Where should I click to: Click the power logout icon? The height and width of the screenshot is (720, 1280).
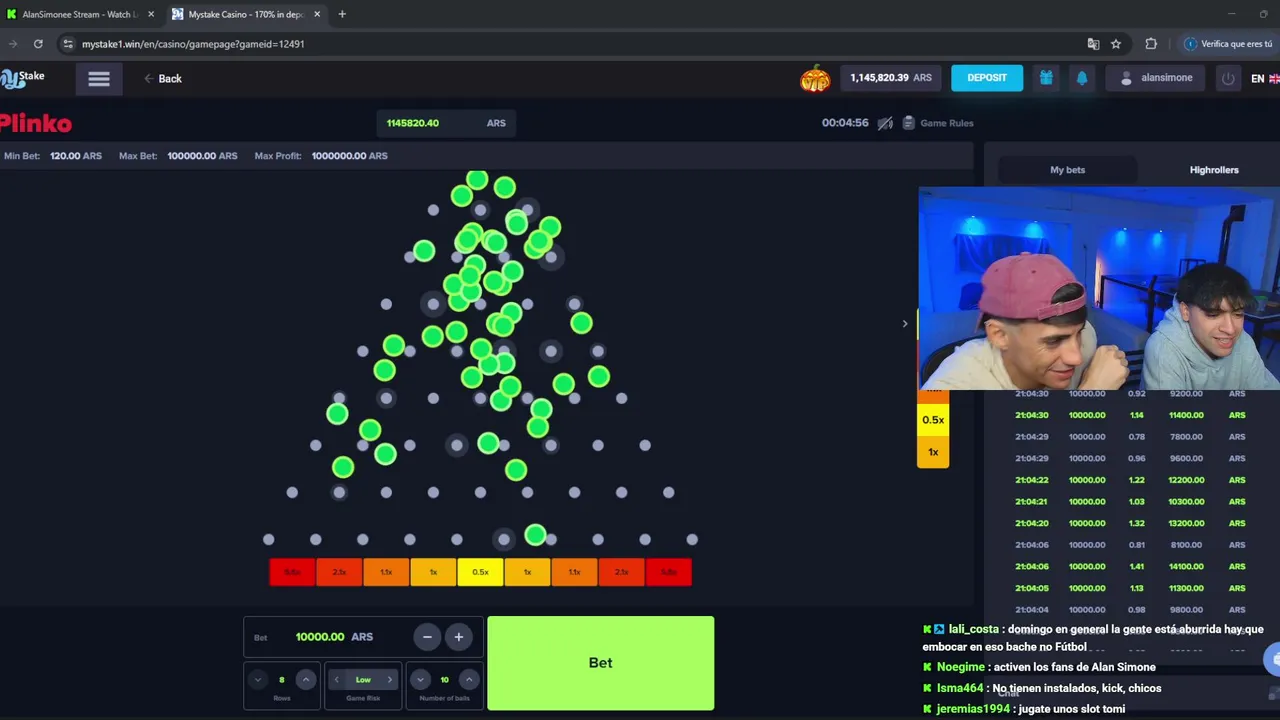point(1228,78)
